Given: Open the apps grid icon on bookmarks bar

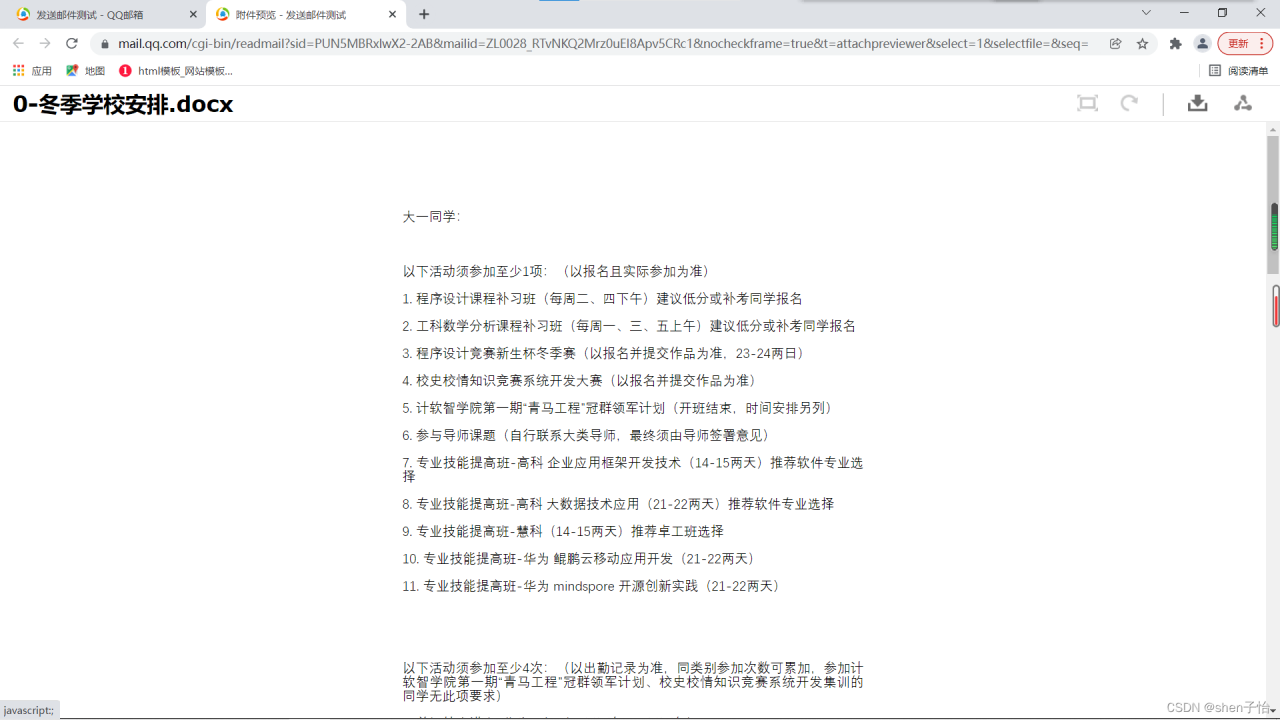Looking at the screenshot, I should coord(18,70).
